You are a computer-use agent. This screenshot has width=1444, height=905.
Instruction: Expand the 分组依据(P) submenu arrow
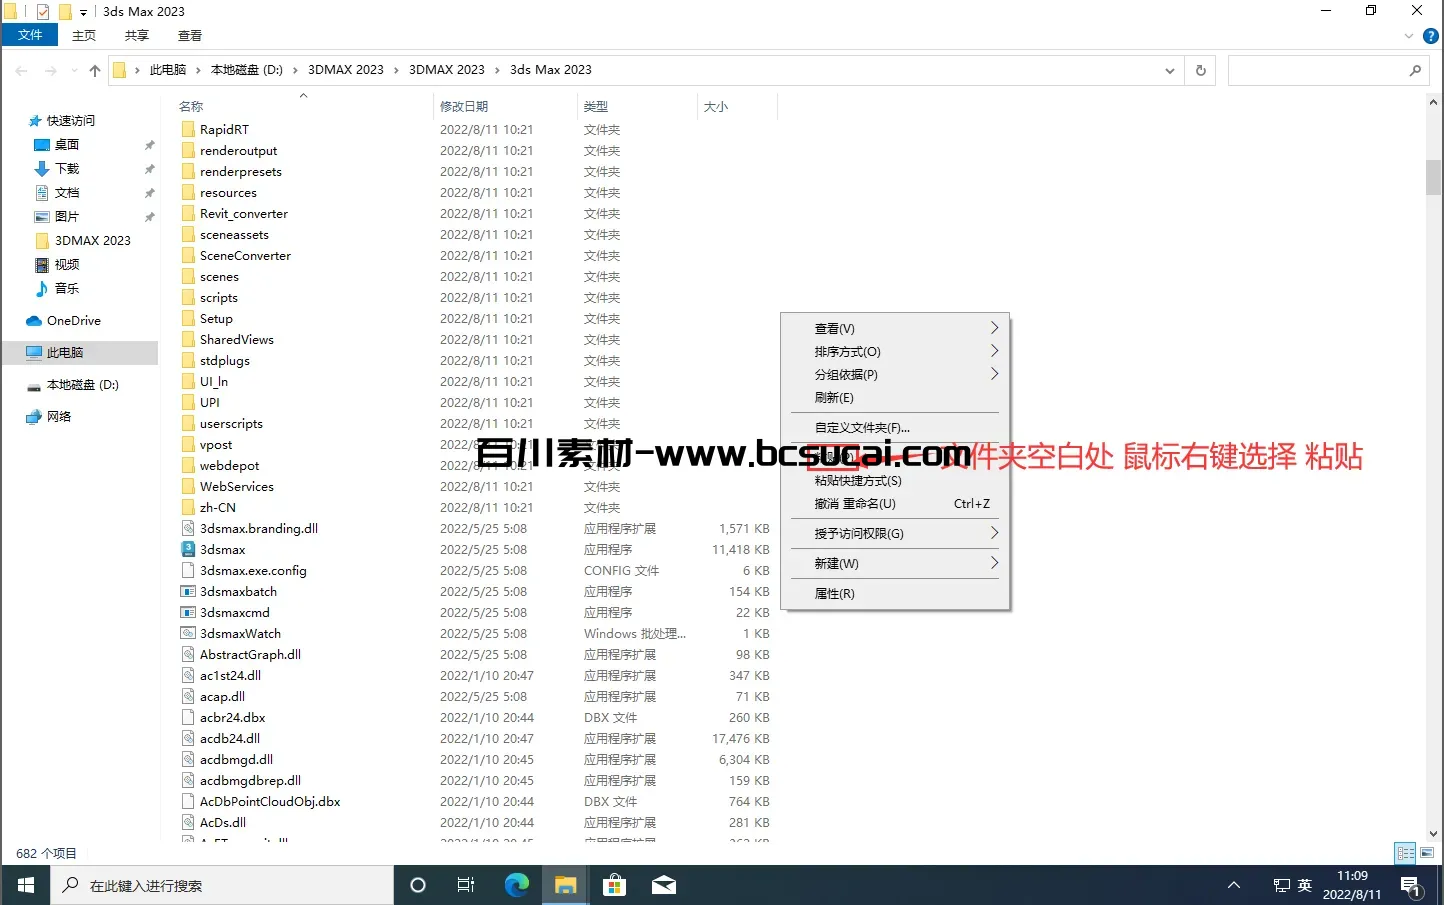pos(994,374)
